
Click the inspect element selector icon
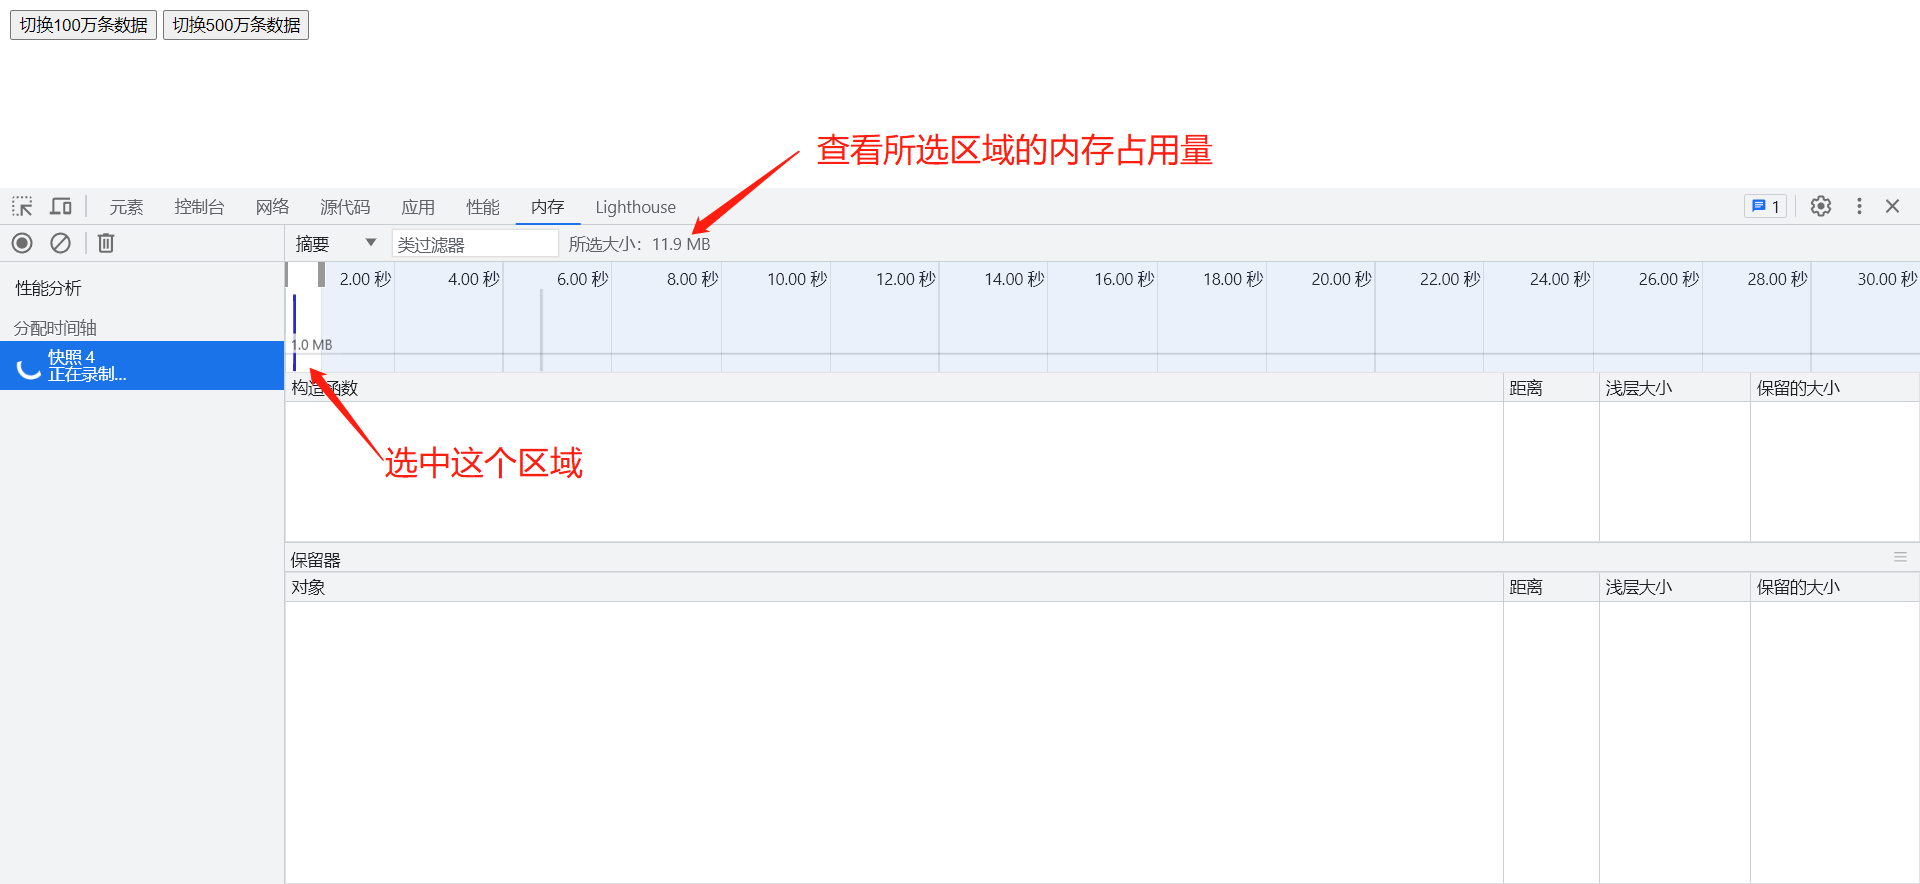pyautogui.click(x=22, y=207)
